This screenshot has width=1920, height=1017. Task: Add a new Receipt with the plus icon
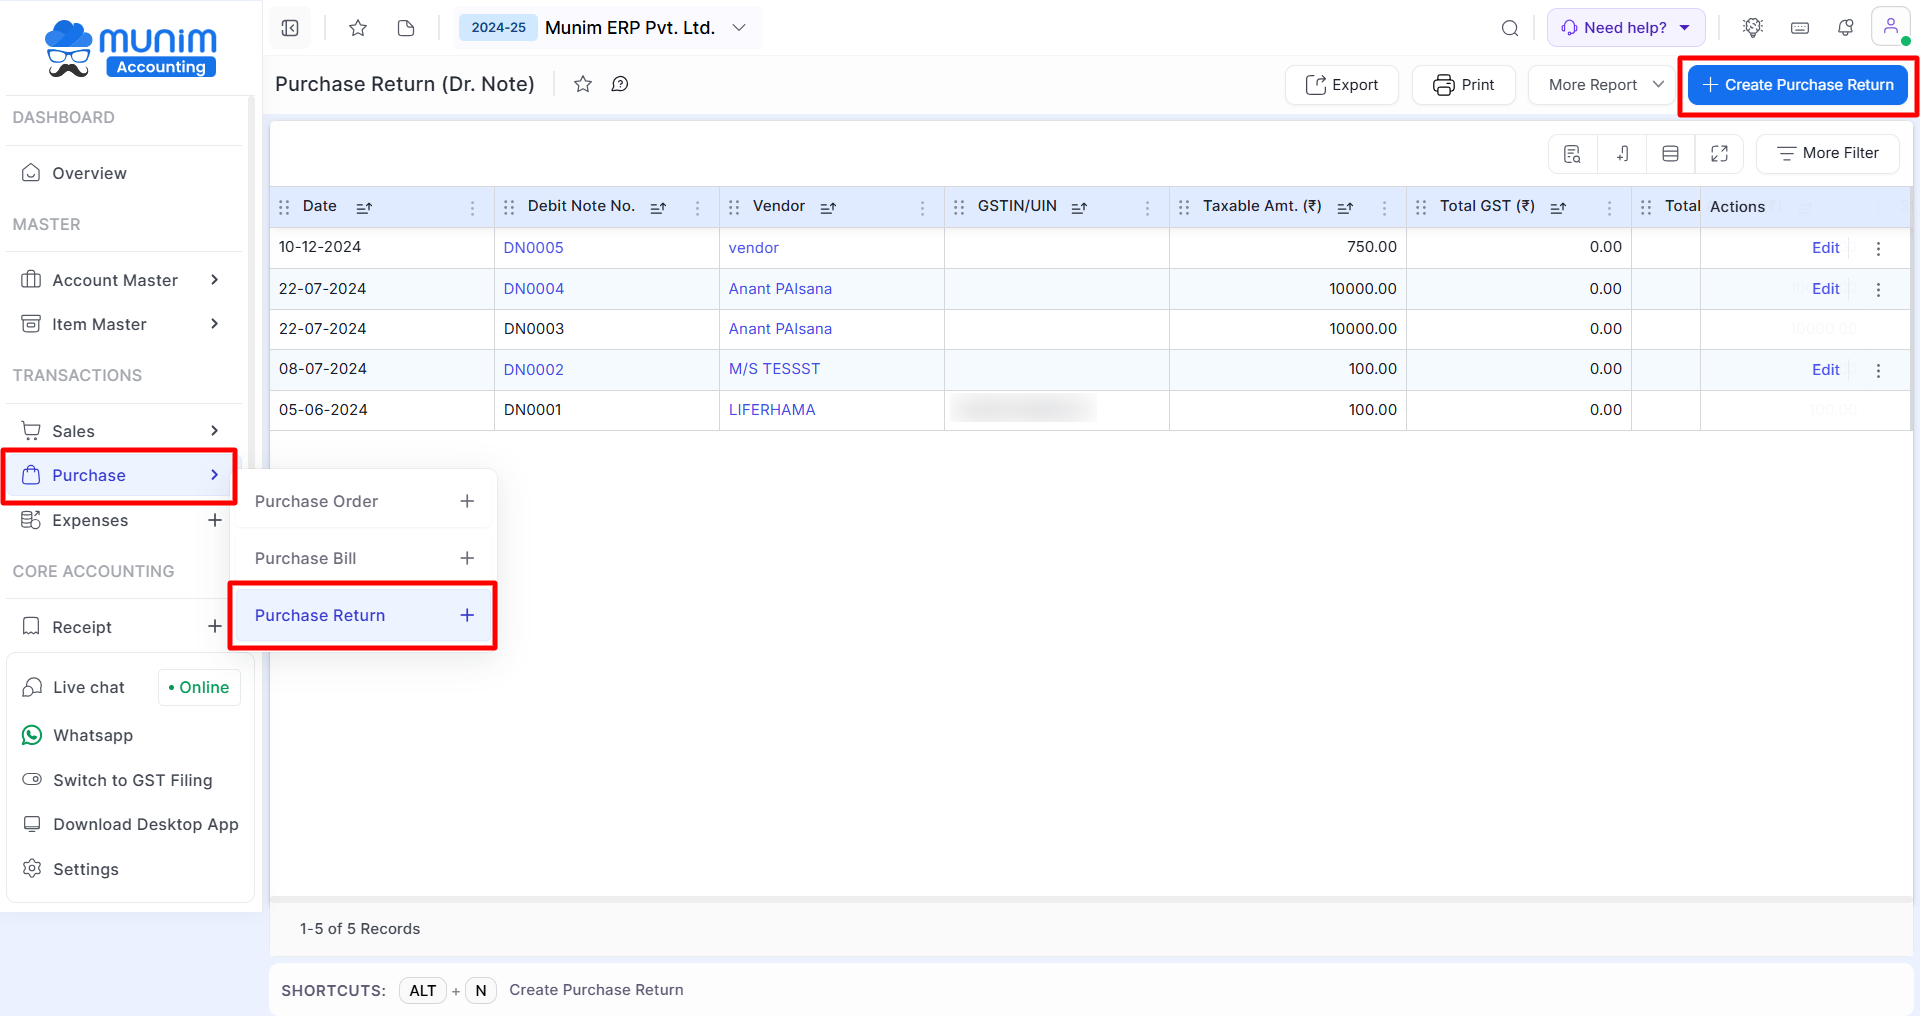click(x=215, y=626)
